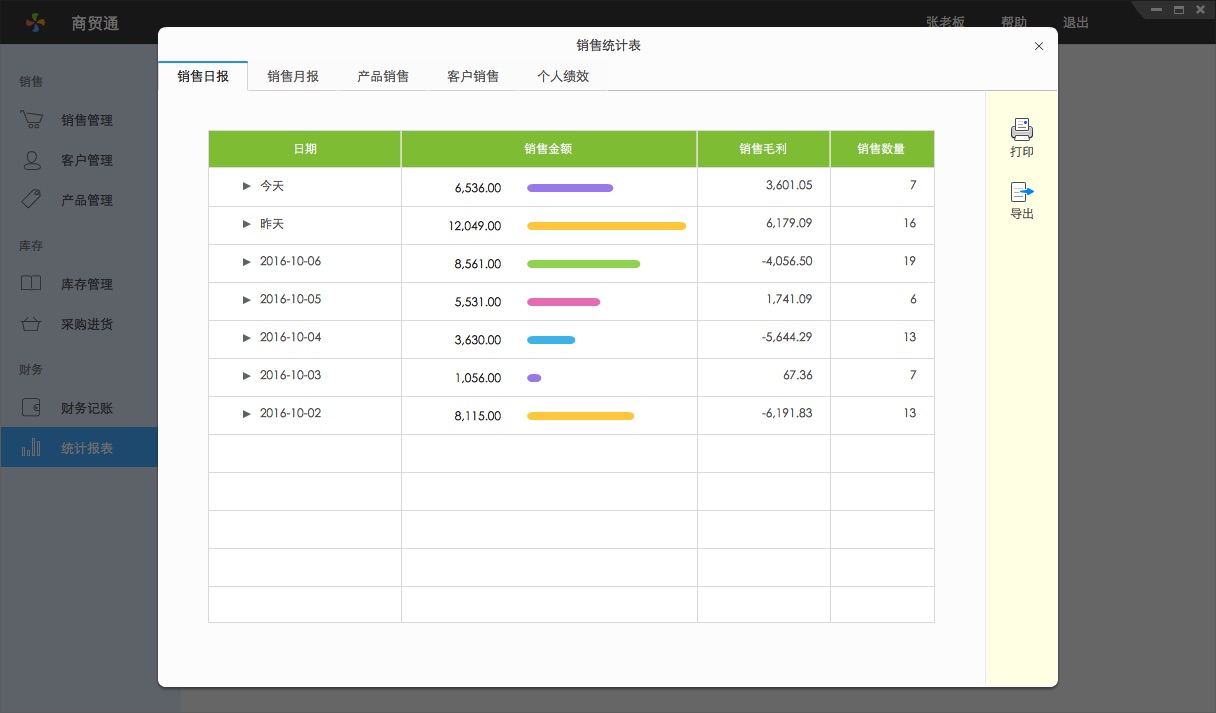
Task: Sort by the 销售金额 column header
Action: [548, 148]
